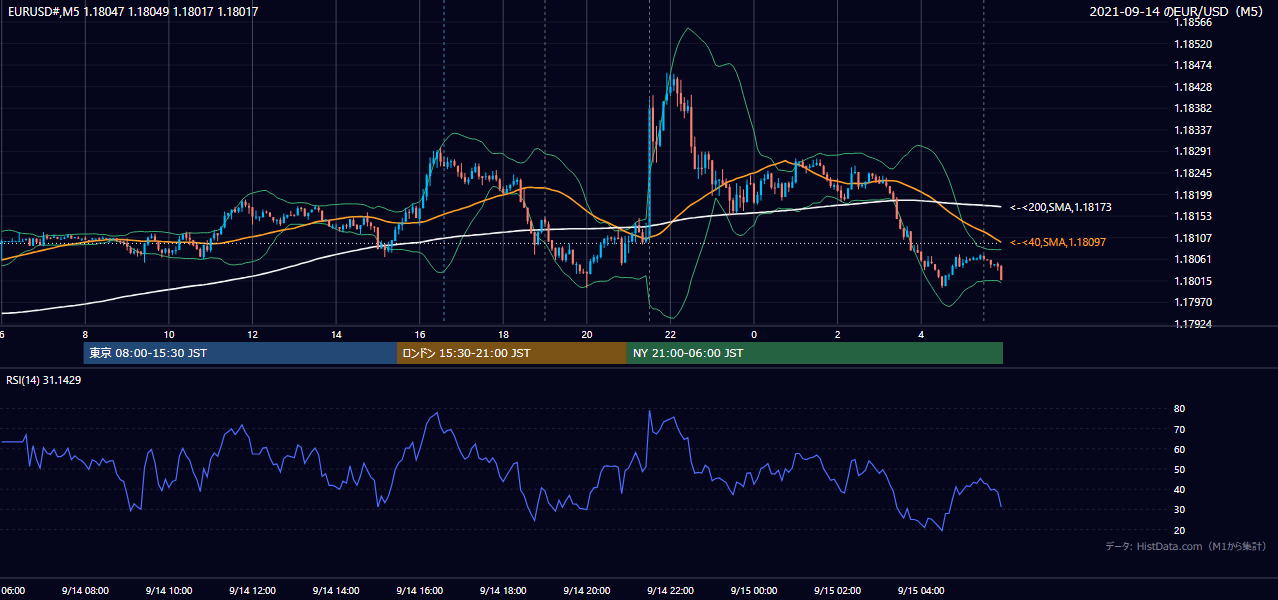Click the 9/14 22:00 time axis label

tap(670, 590)
